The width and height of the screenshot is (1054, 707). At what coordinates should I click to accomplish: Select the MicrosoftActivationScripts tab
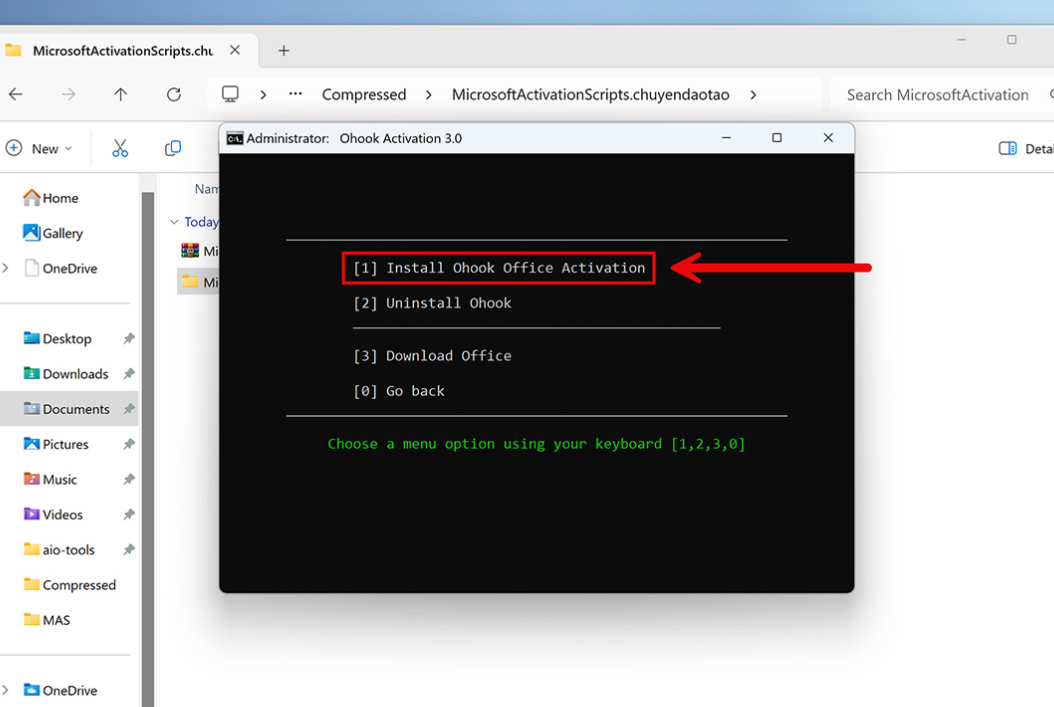pyautogui.click(x=120, y=50)
